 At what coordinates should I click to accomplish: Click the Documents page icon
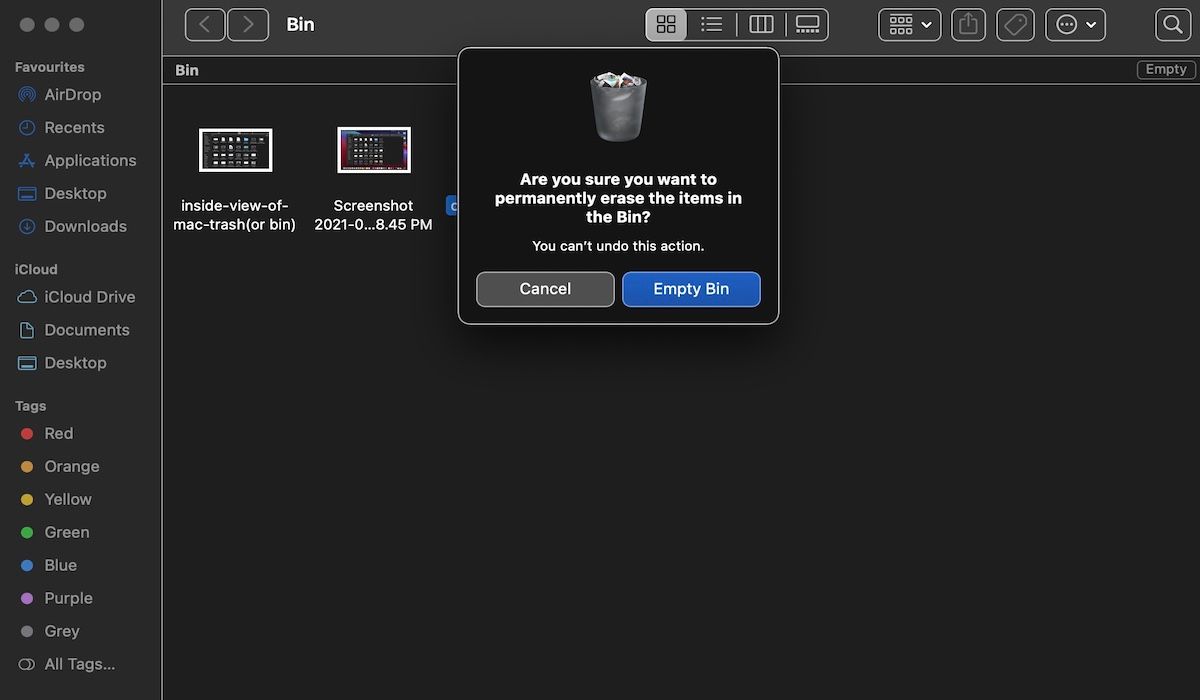coord(27,330)
